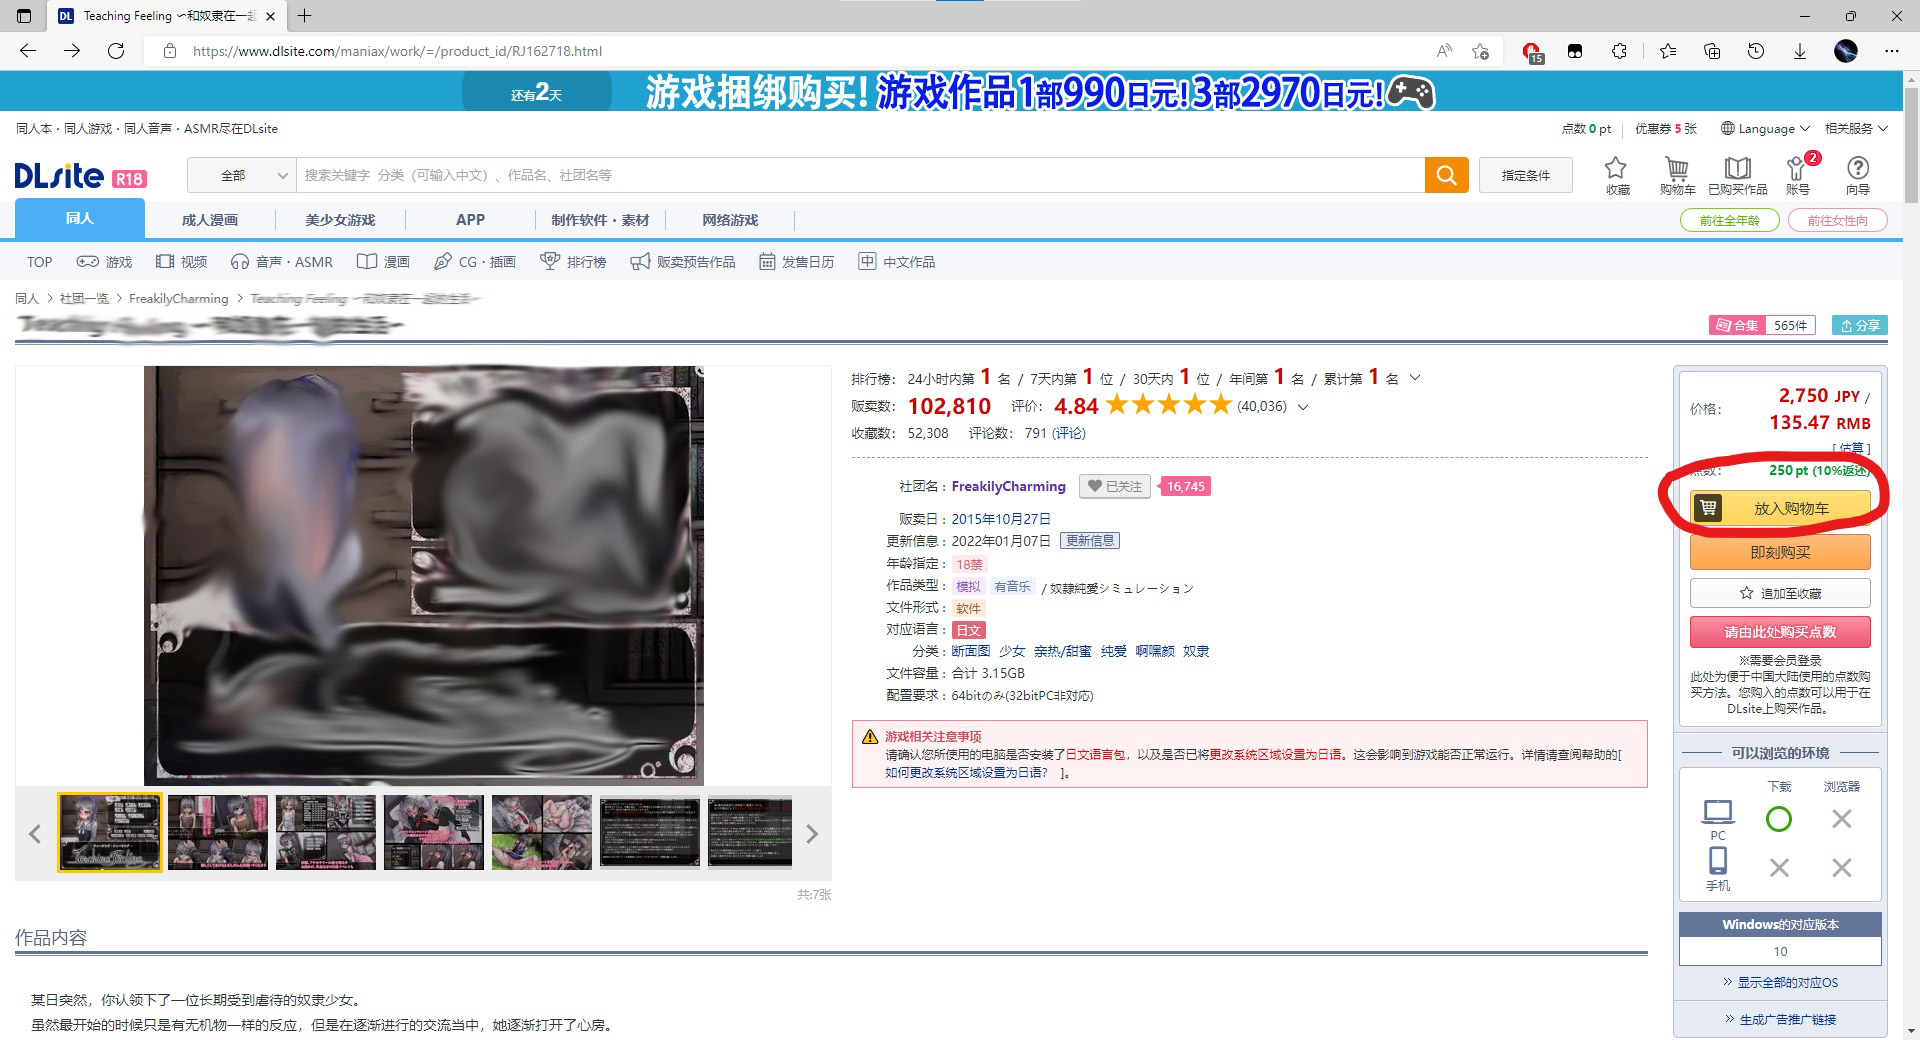Click the FreakilyCharming circle name link
1920x1040 pixels.
coord(1008,486)
